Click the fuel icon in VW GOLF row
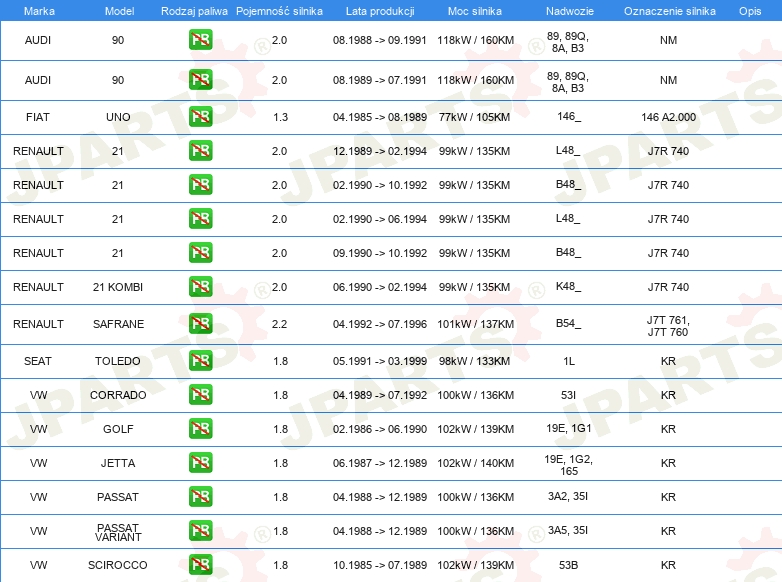The image size is (782, 582). point(200,429)
